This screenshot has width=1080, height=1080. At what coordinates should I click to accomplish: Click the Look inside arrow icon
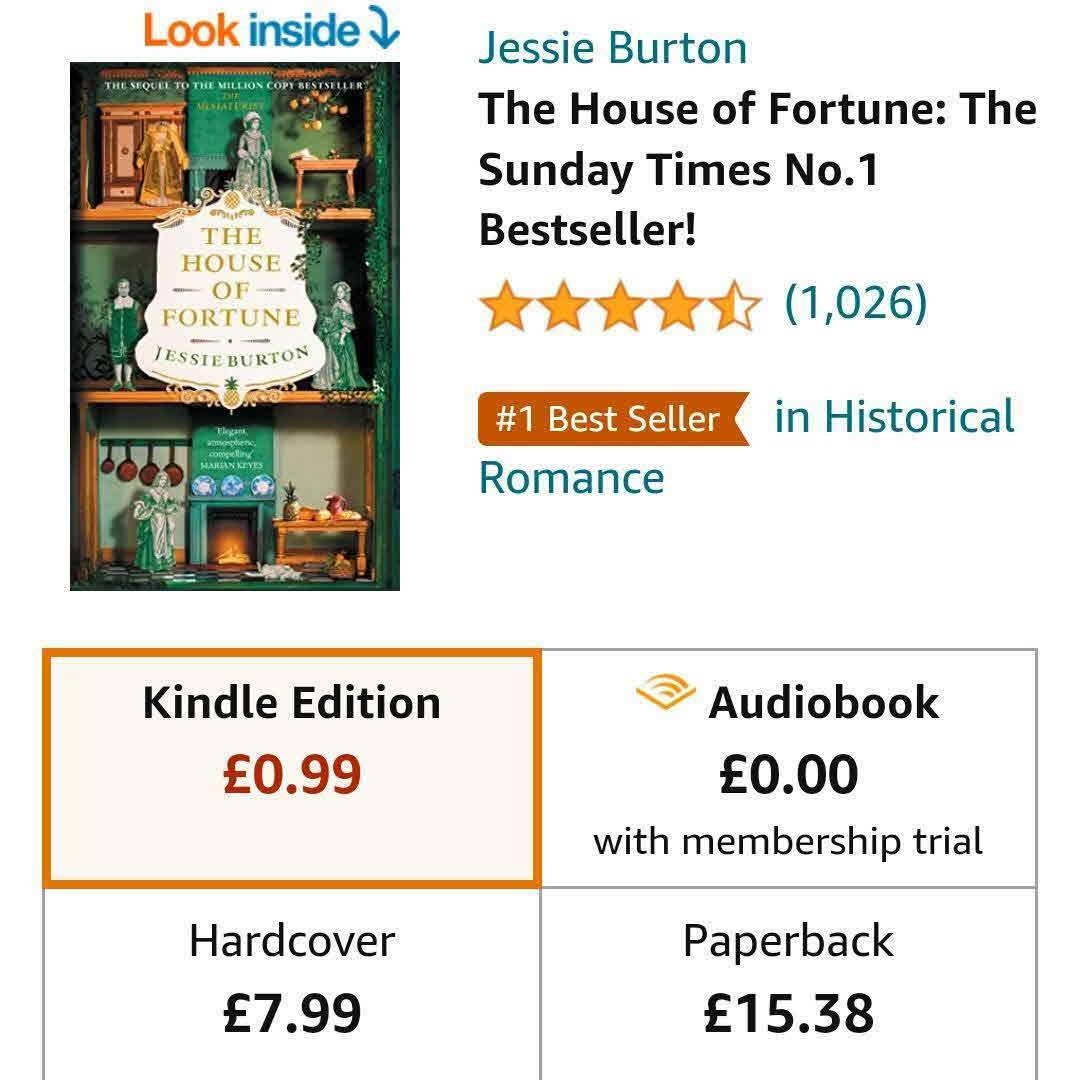pos(384,28)
